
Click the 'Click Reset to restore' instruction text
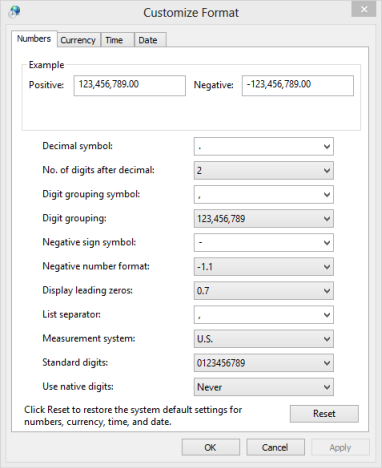(133, 415)
